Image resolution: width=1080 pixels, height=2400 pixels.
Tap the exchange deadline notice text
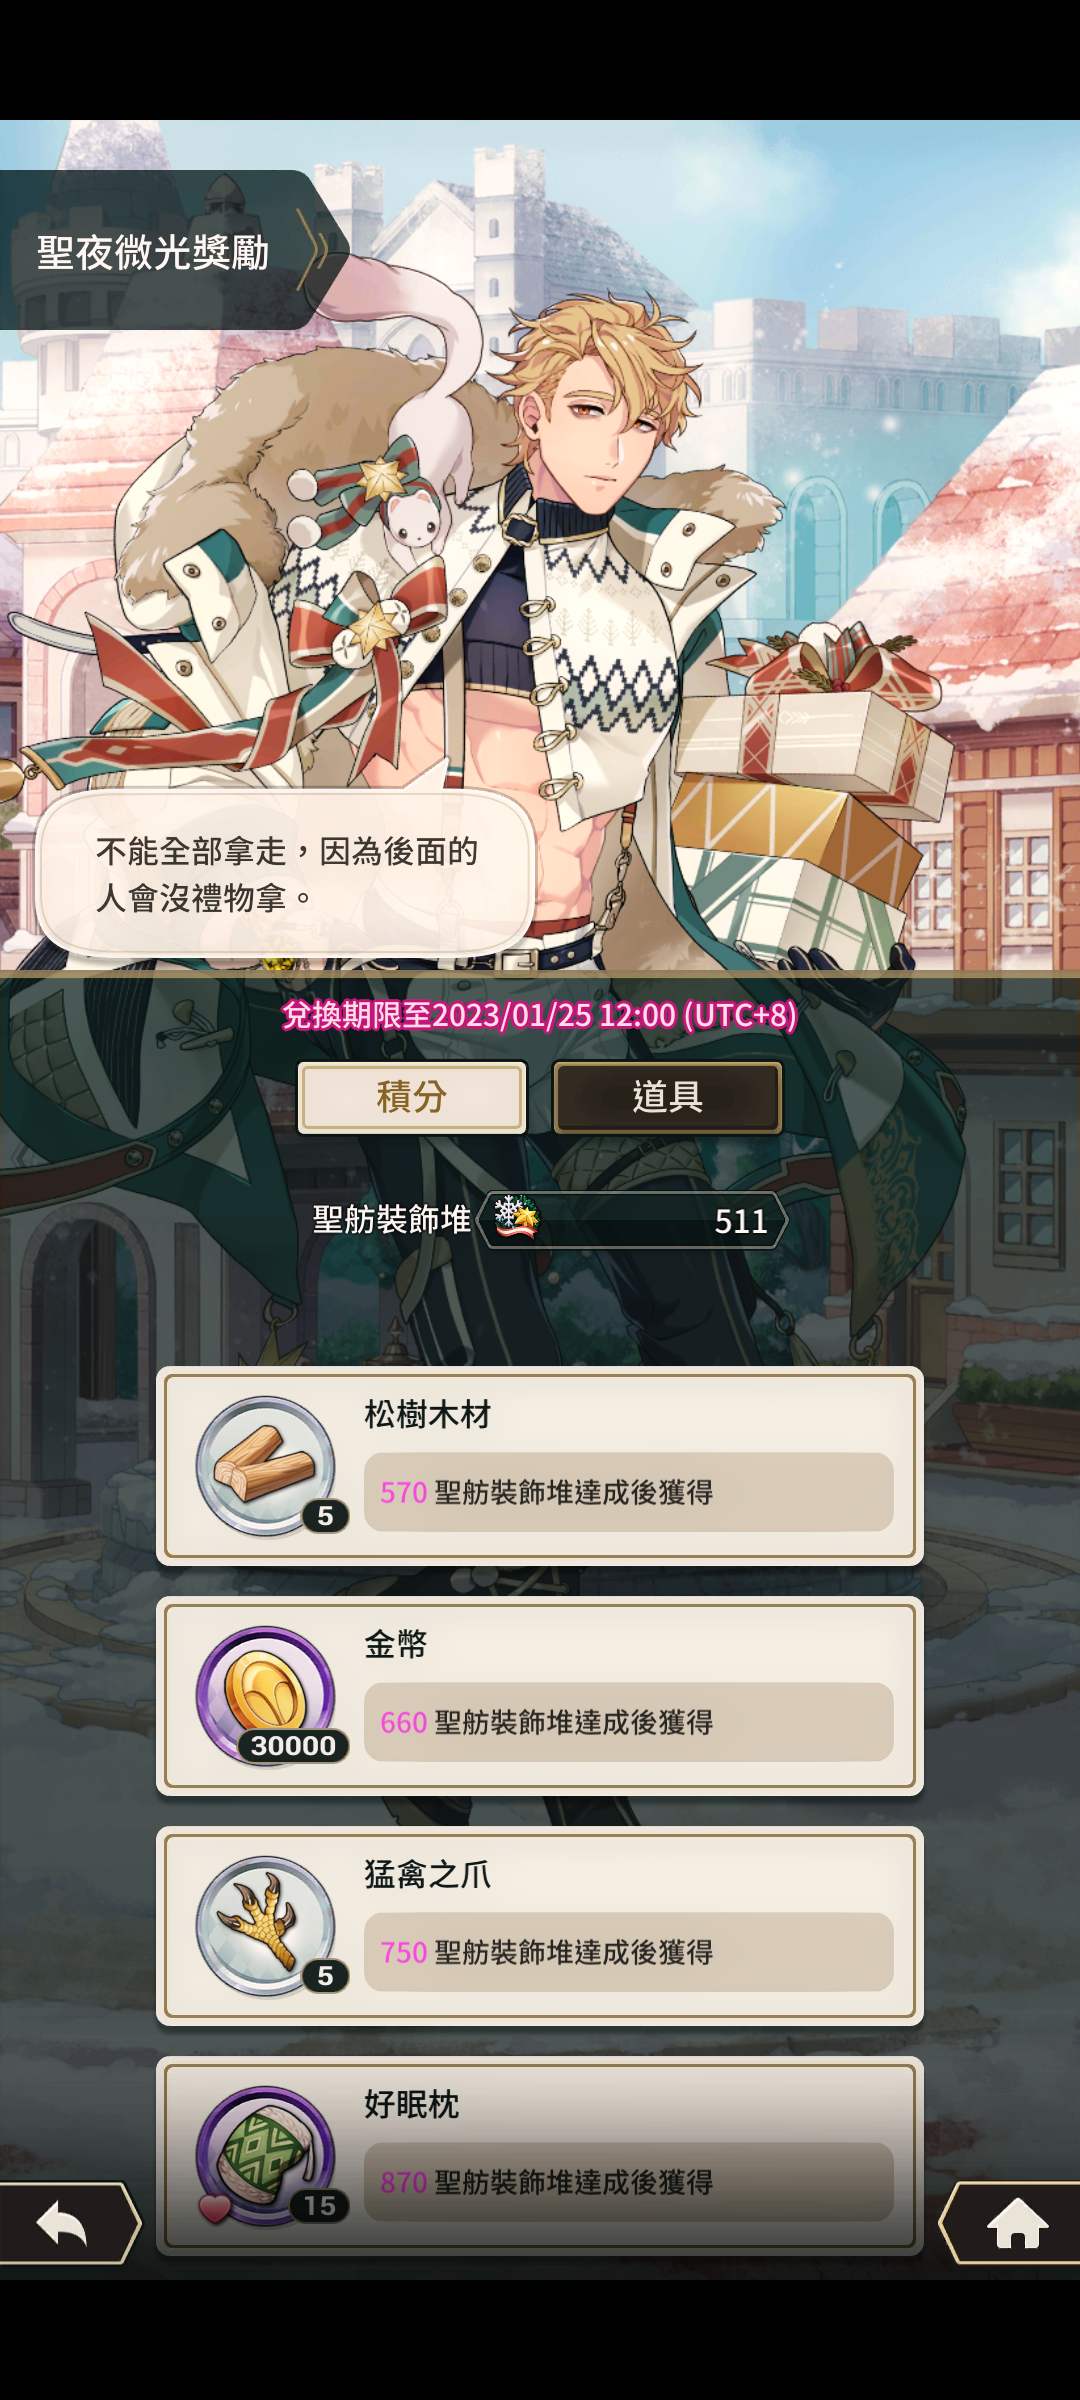[x=540, y=1015]
